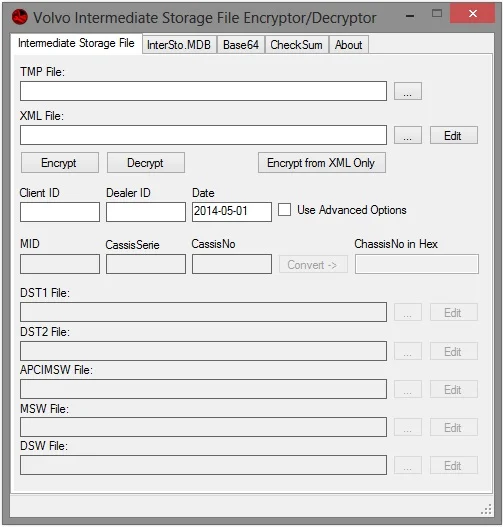Click the CassisSerie input field
Image resolution: width=503 pixels, height=527 pixels.
click(x=146, y=264)
